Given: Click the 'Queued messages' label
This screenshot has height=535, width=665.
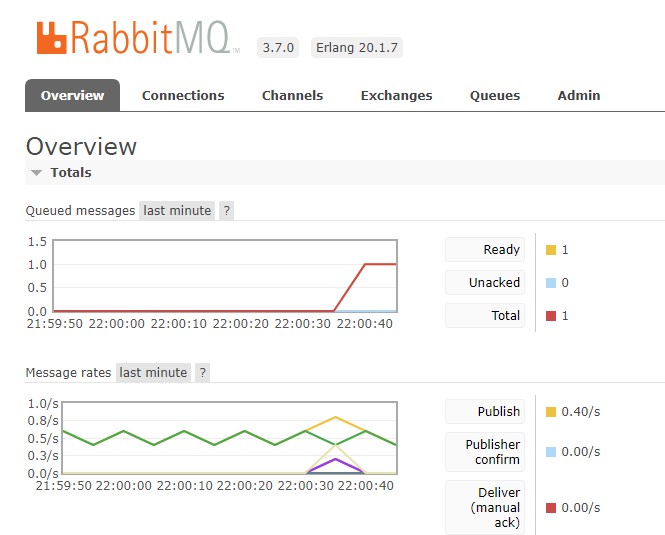Looking at the screenshot, I should click(80, 210).
